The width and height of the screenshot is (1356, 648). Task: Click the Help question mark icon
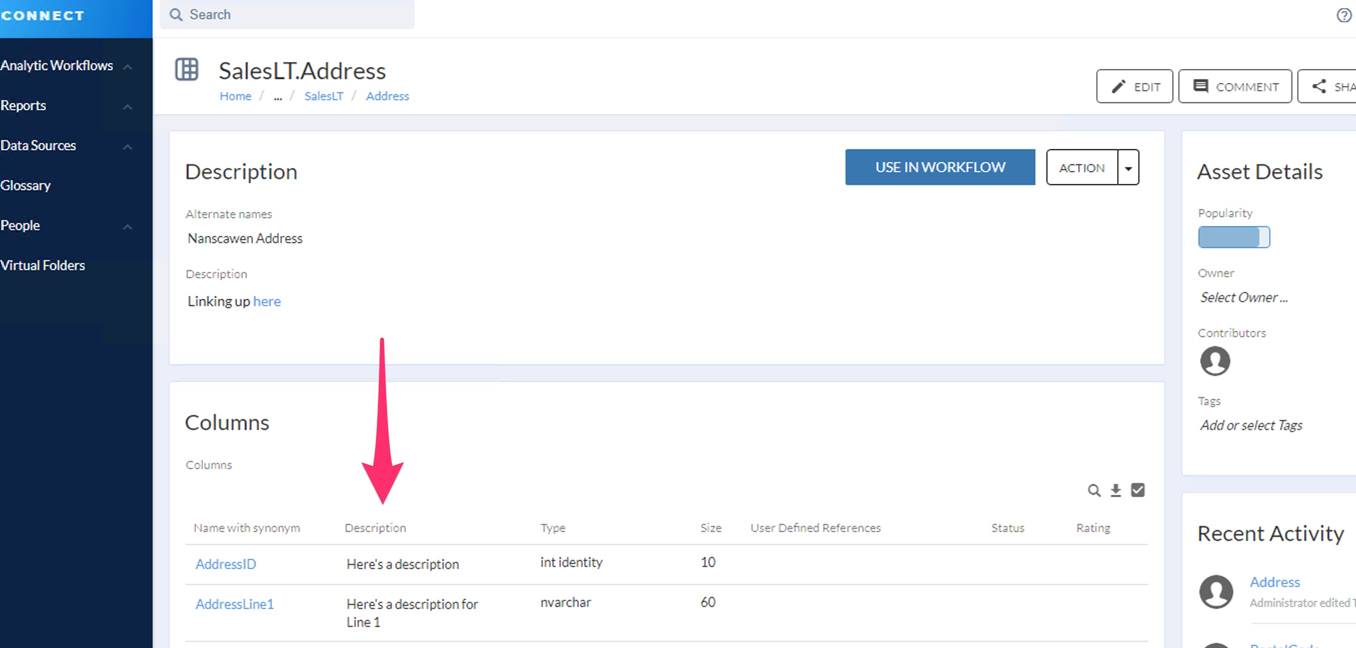click(x=1344, y=16)
